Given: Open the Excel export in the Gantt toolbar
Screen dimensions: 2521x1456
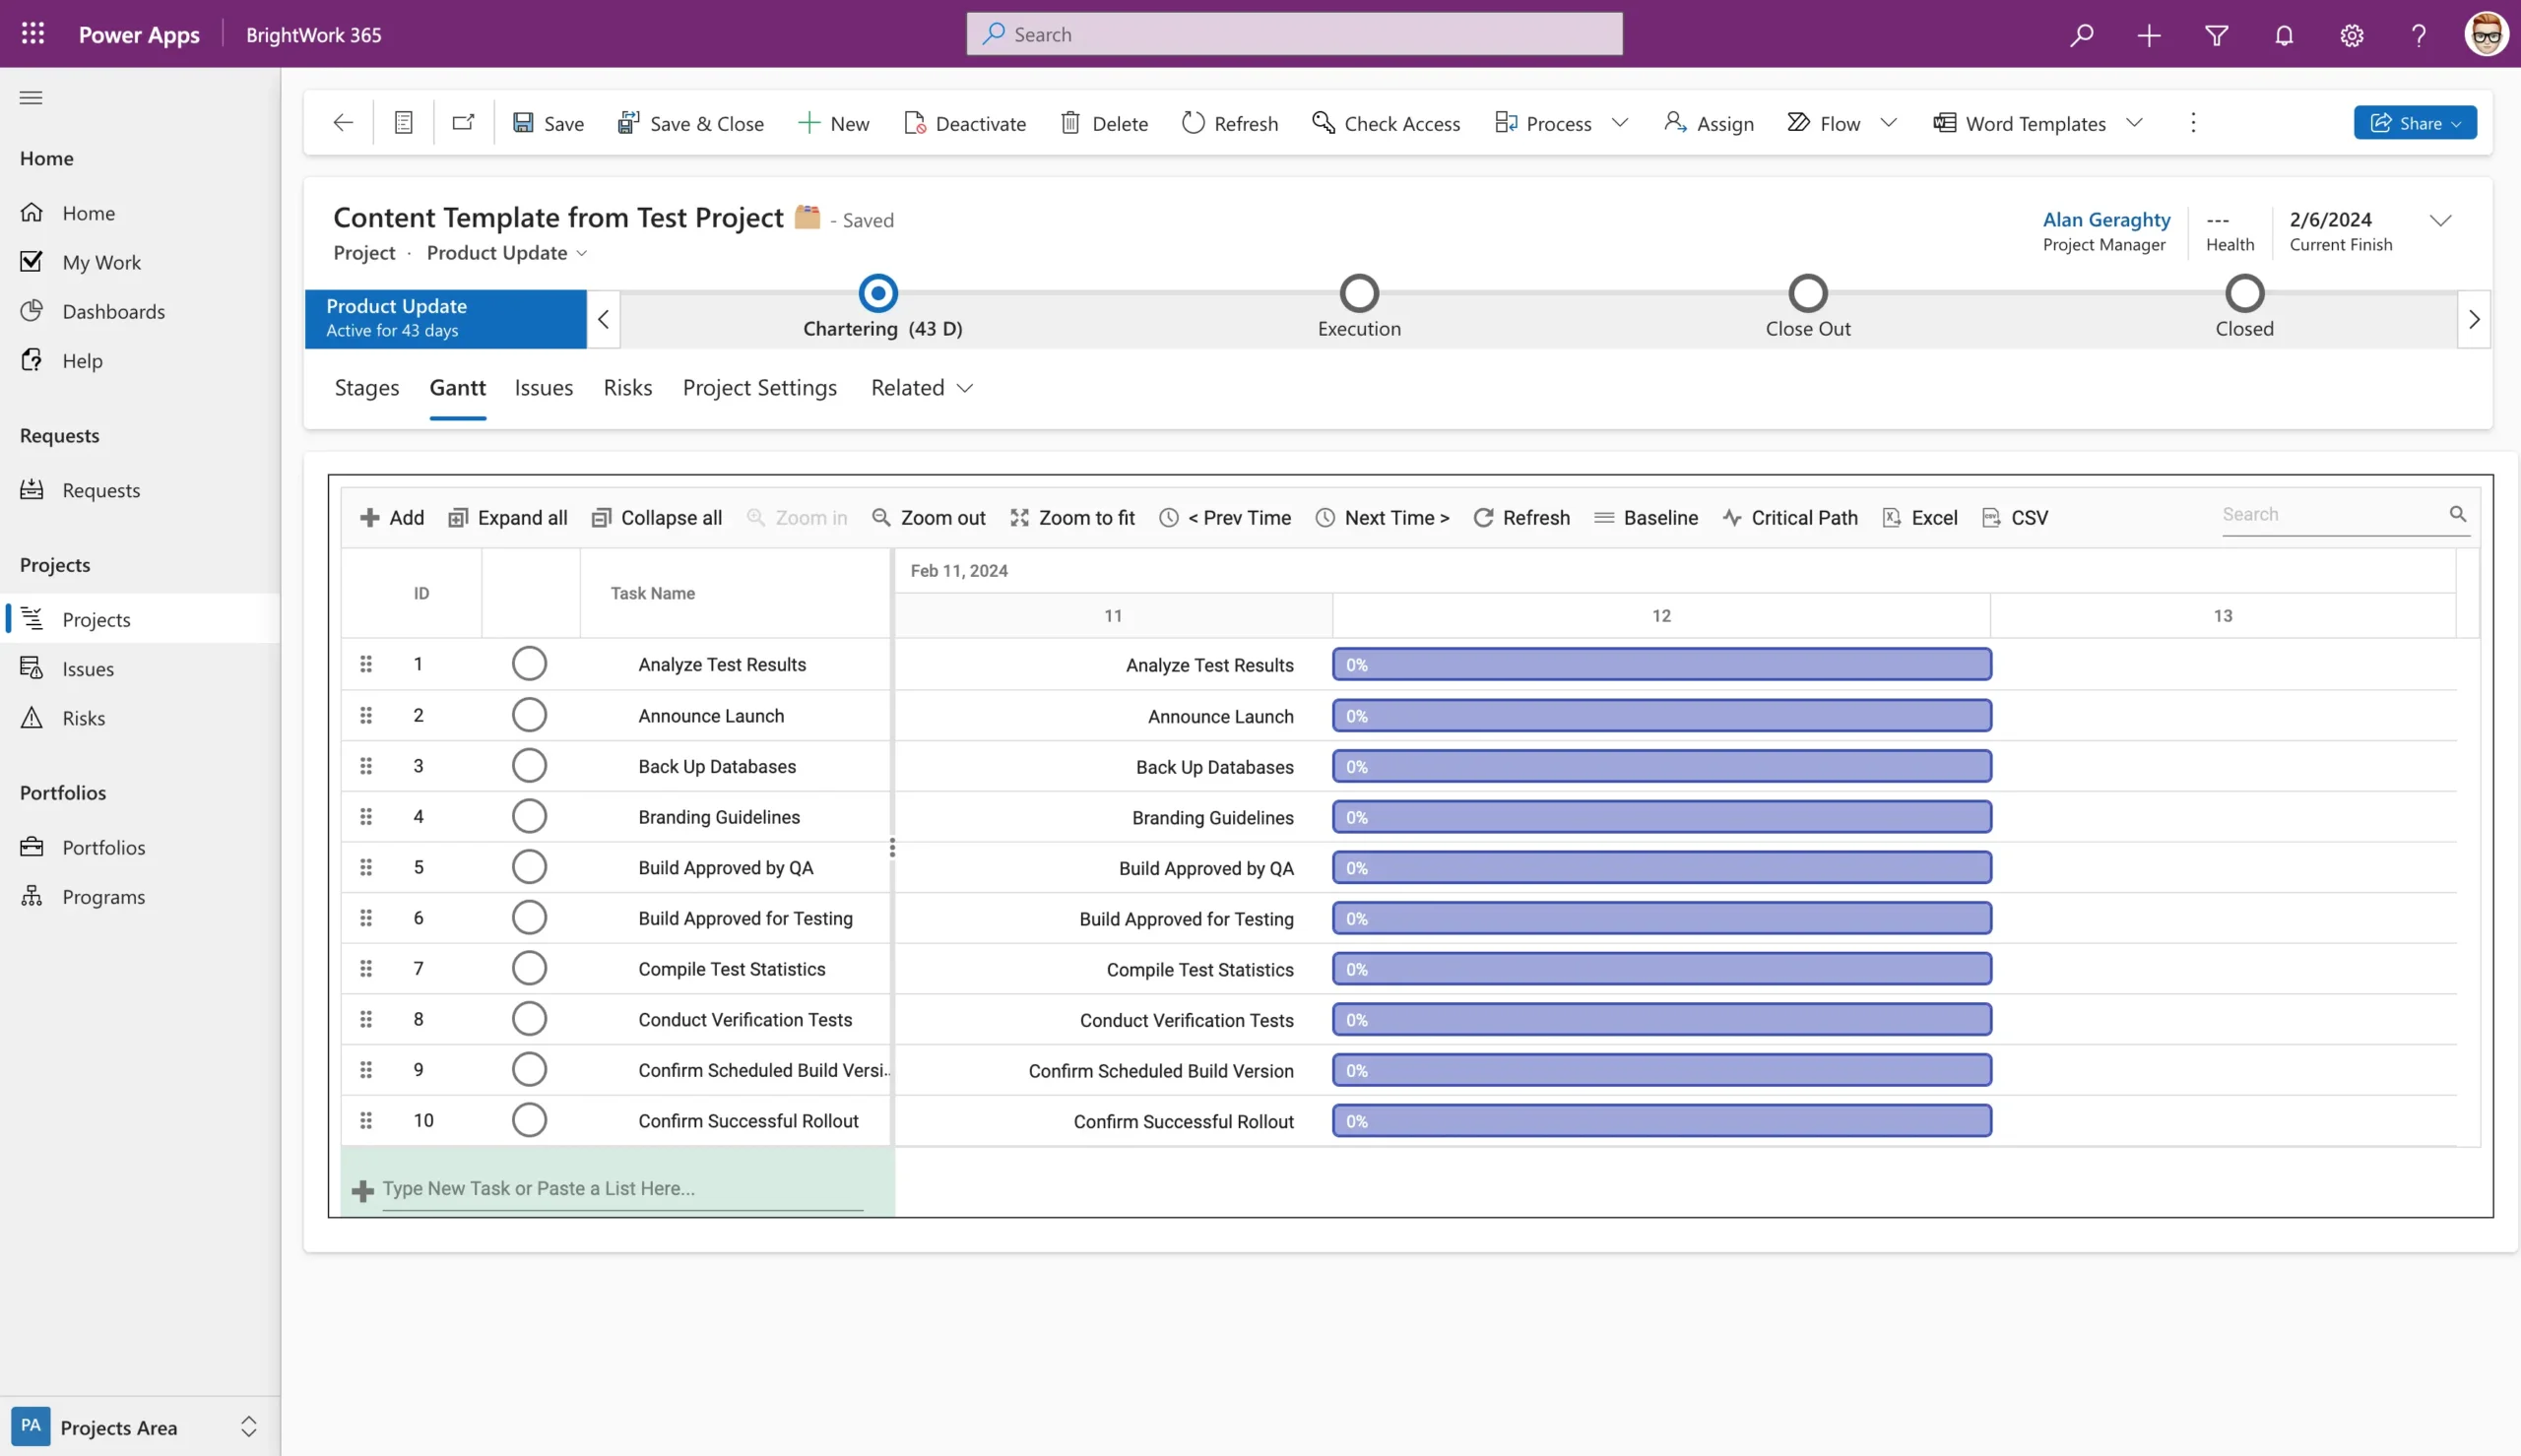Looking at the screenshot, I should click(x=1920, y=517).
